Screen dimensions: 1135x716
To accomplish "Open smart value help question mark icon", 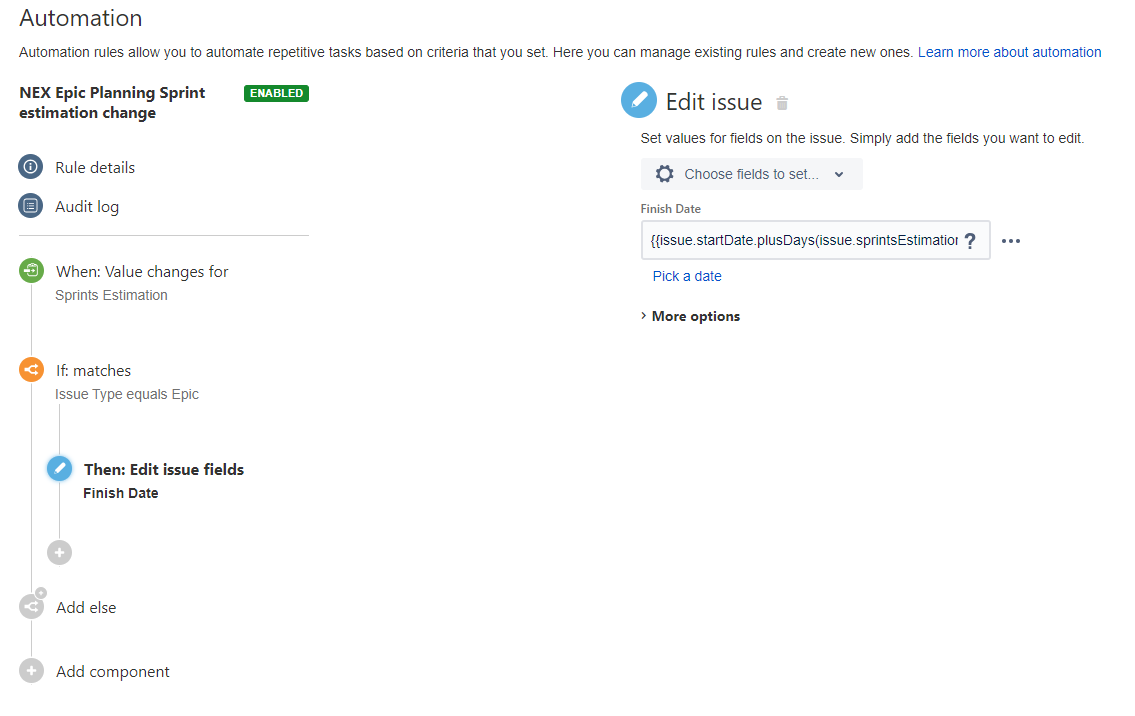I will point(970,240).
